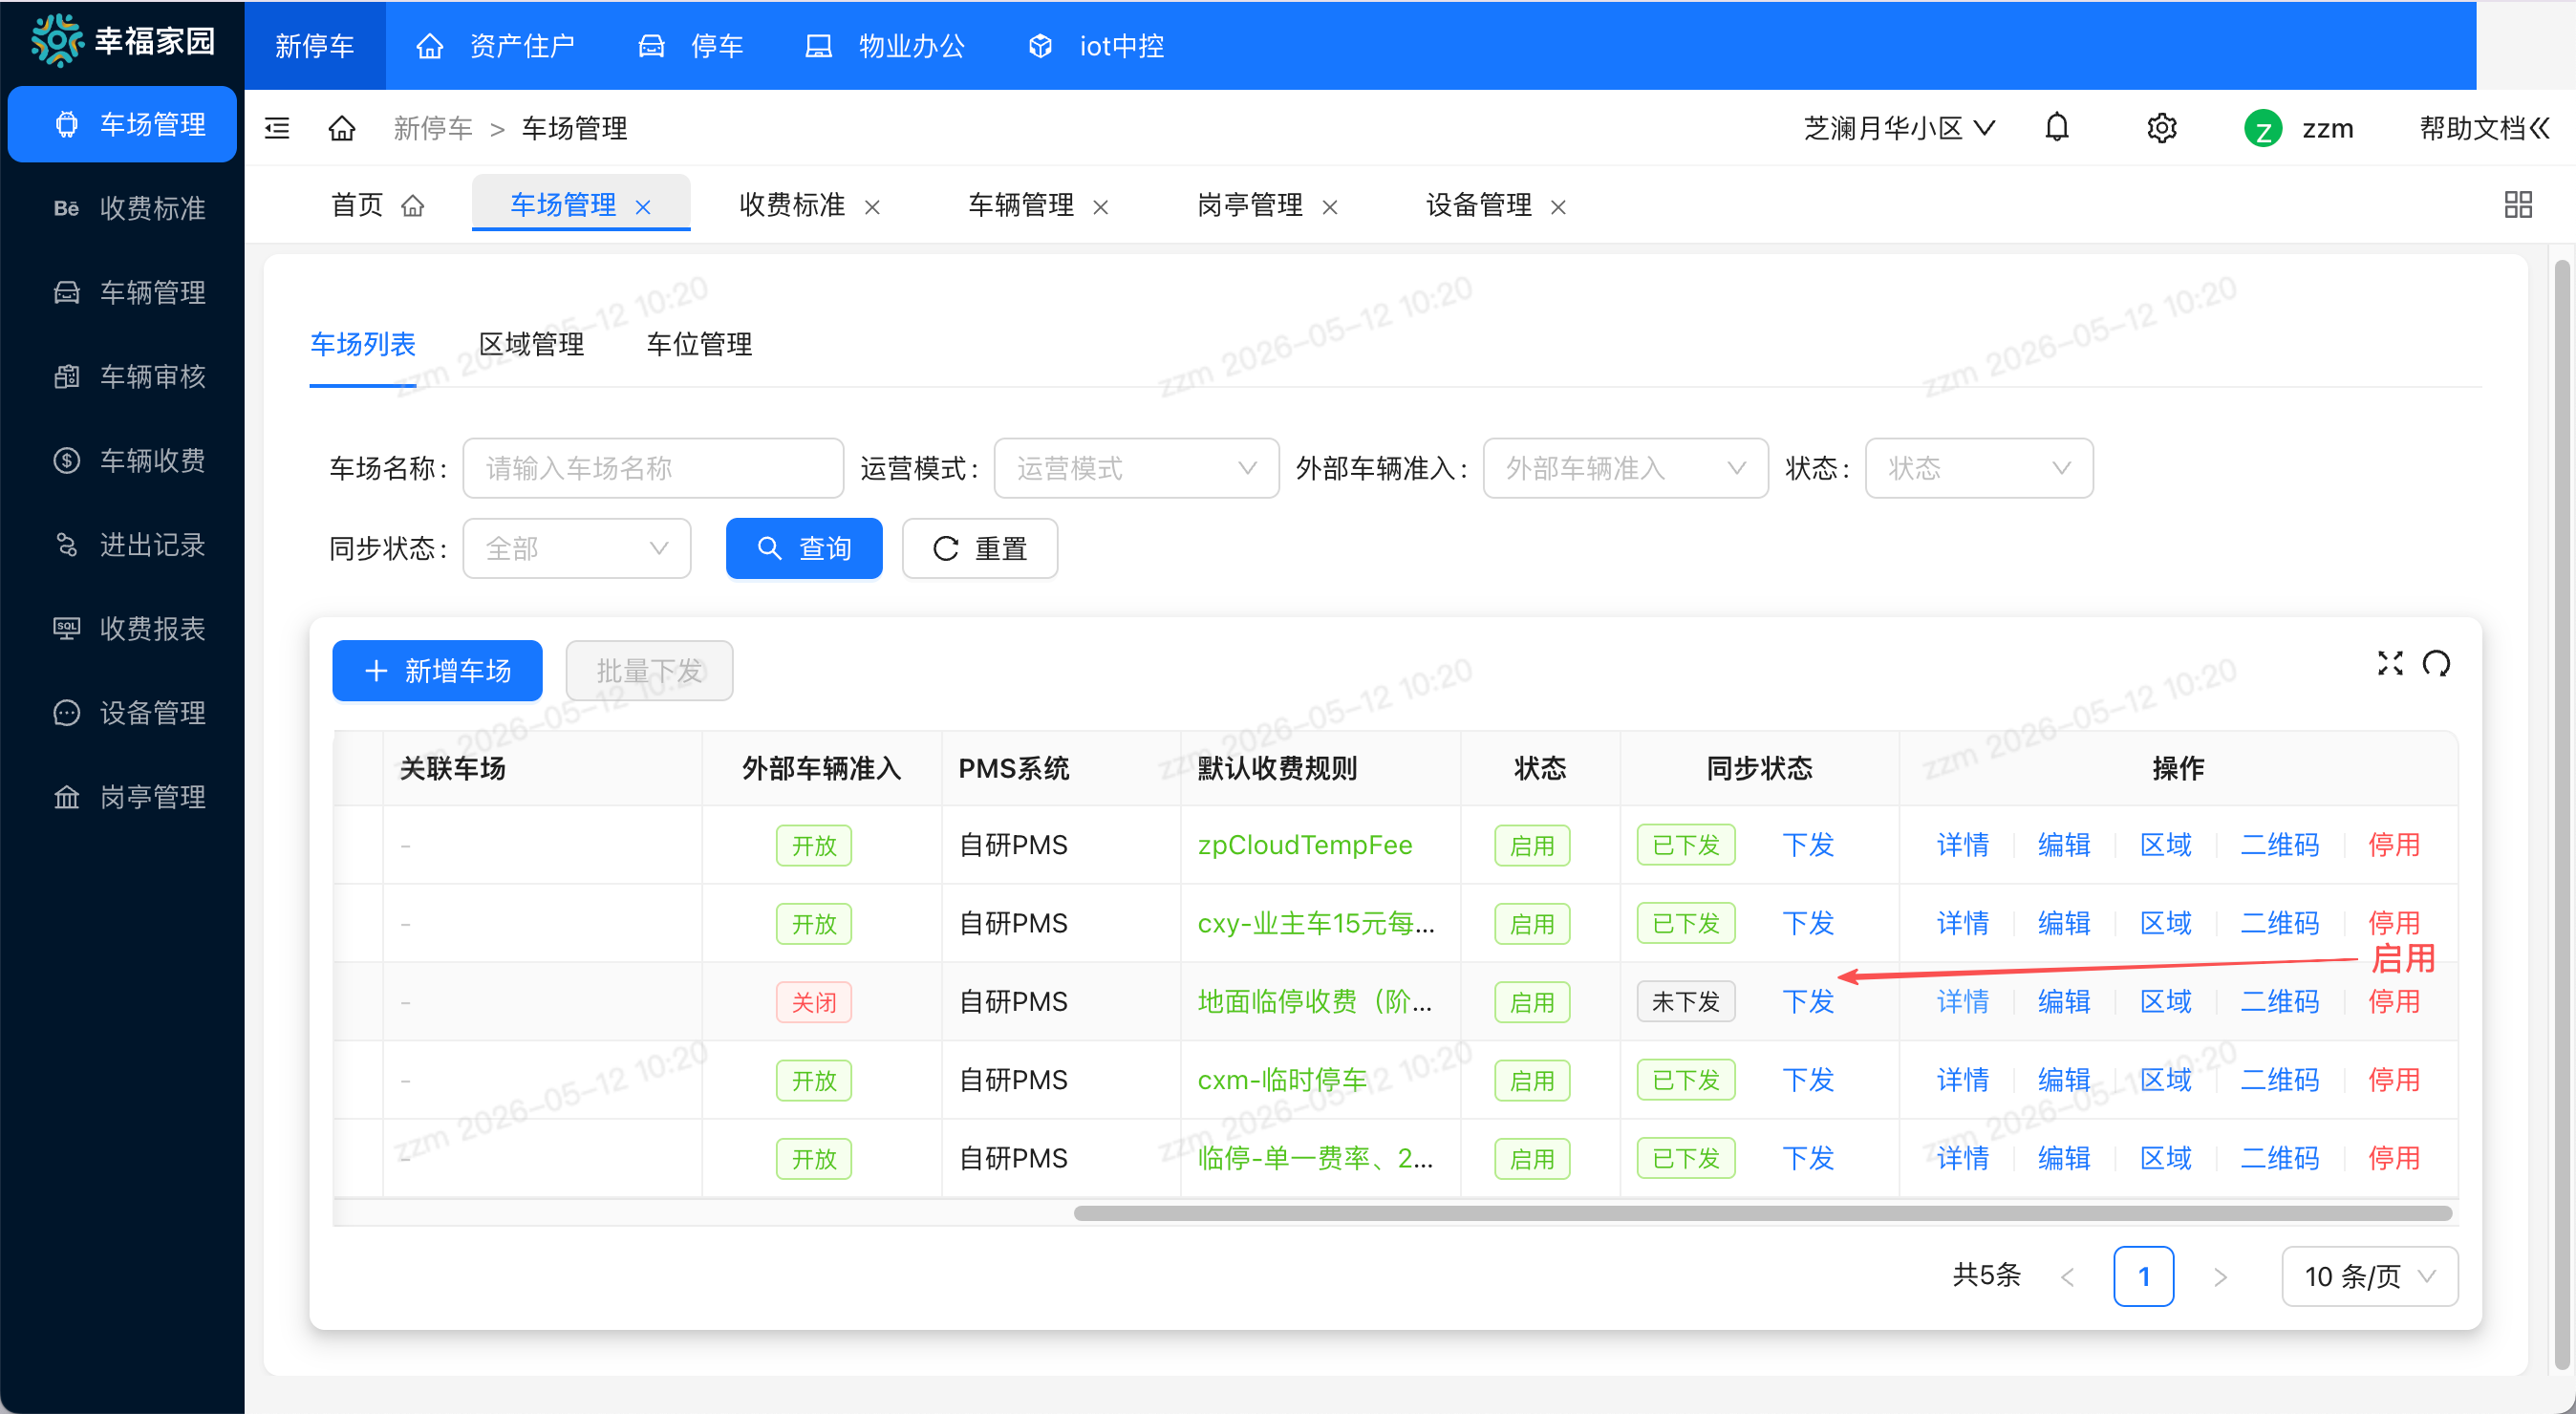
Task: Focus the 车场名称 input field
Action: pos(653,468)
